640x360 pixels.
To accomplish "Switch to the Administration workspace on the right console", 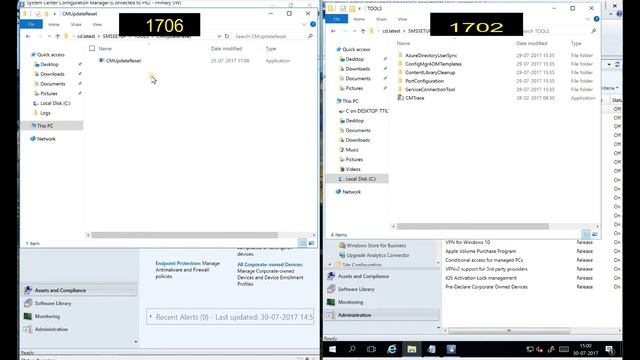I will pyautogui.click(x=382, y=315).
